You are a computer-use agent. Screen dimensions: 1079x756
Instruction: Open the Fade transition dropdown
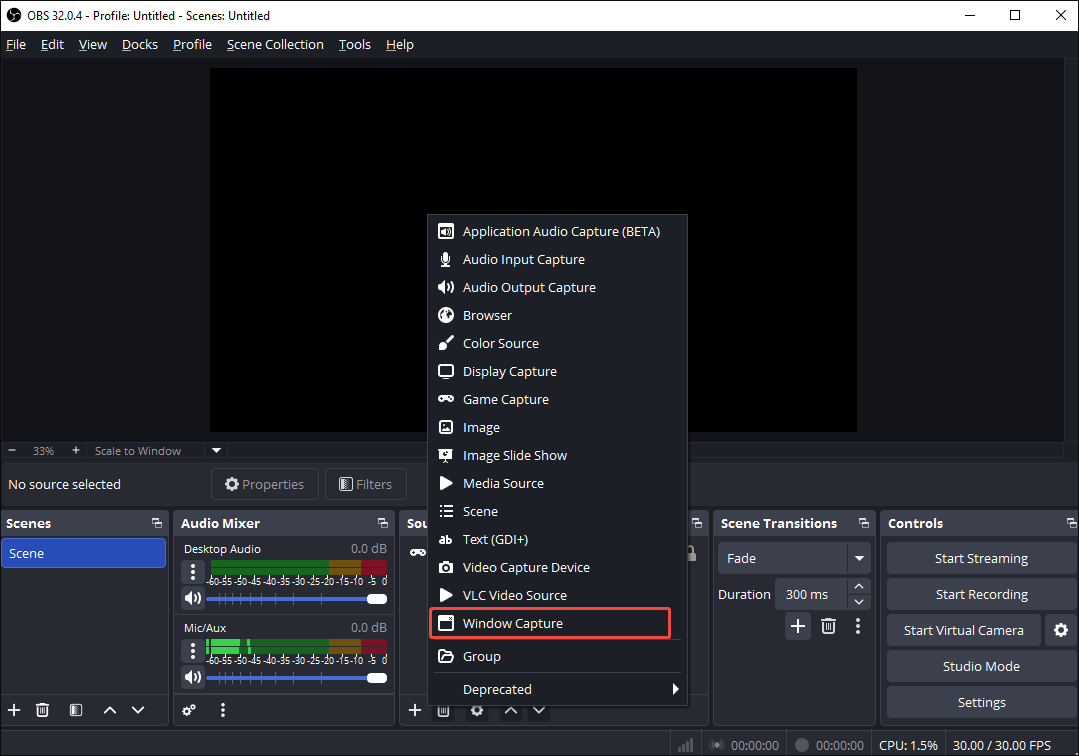click(858, 558)
